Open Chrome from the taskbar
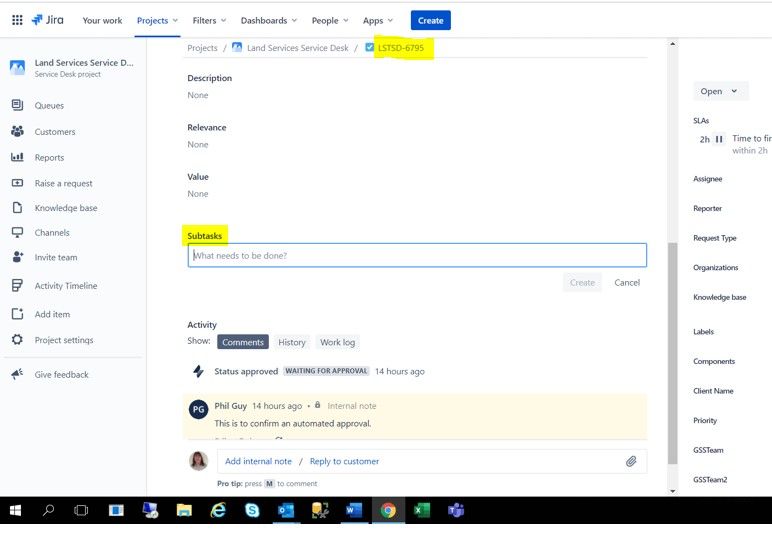 [x=388, y=510]
